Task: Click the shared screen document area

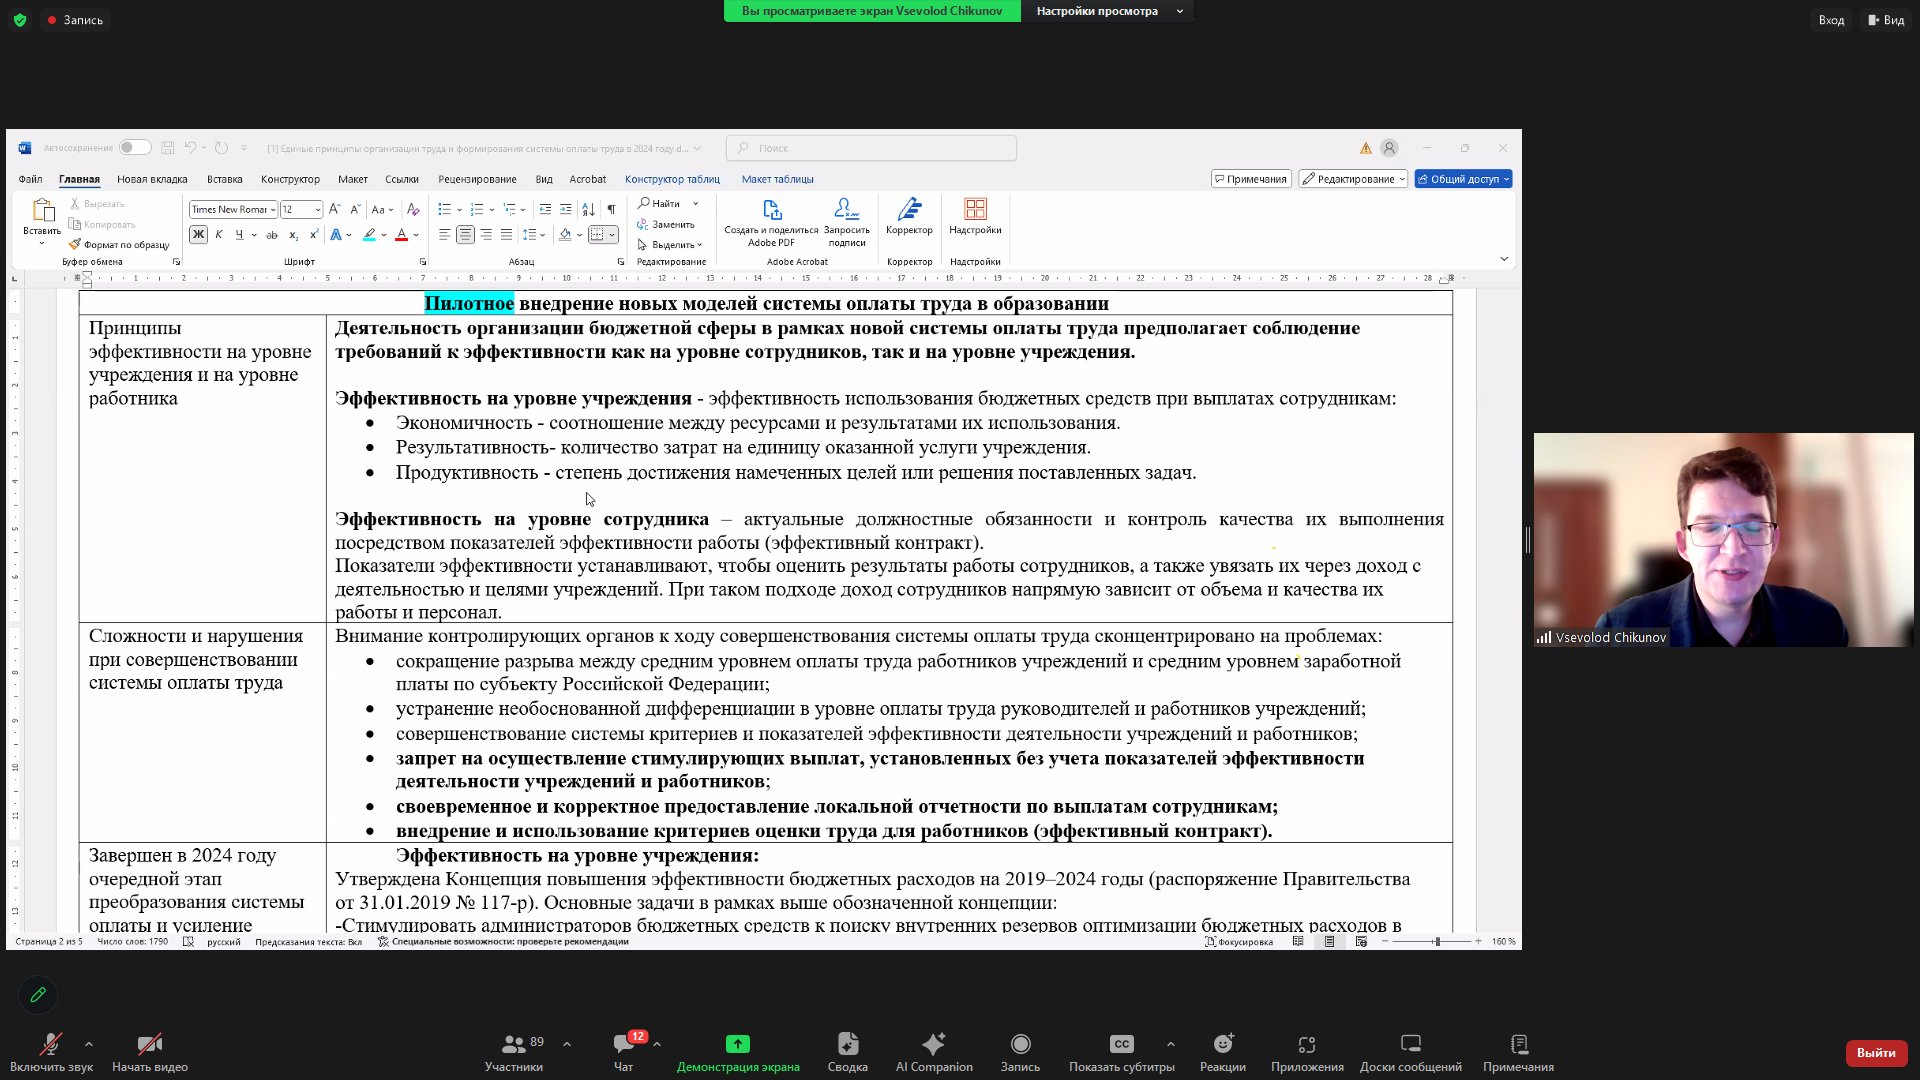Action: click(x=764, y=600)
